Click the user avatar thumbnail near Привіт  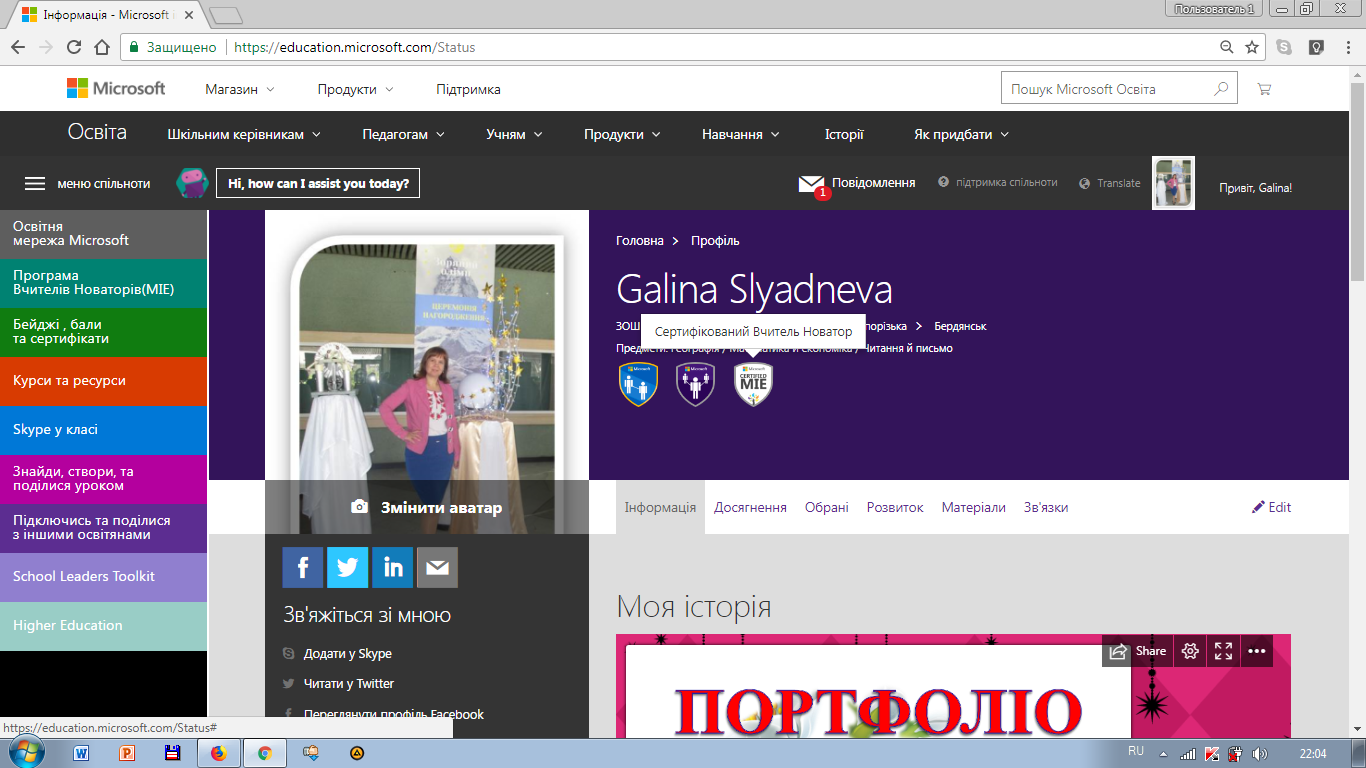[1174, 183]
